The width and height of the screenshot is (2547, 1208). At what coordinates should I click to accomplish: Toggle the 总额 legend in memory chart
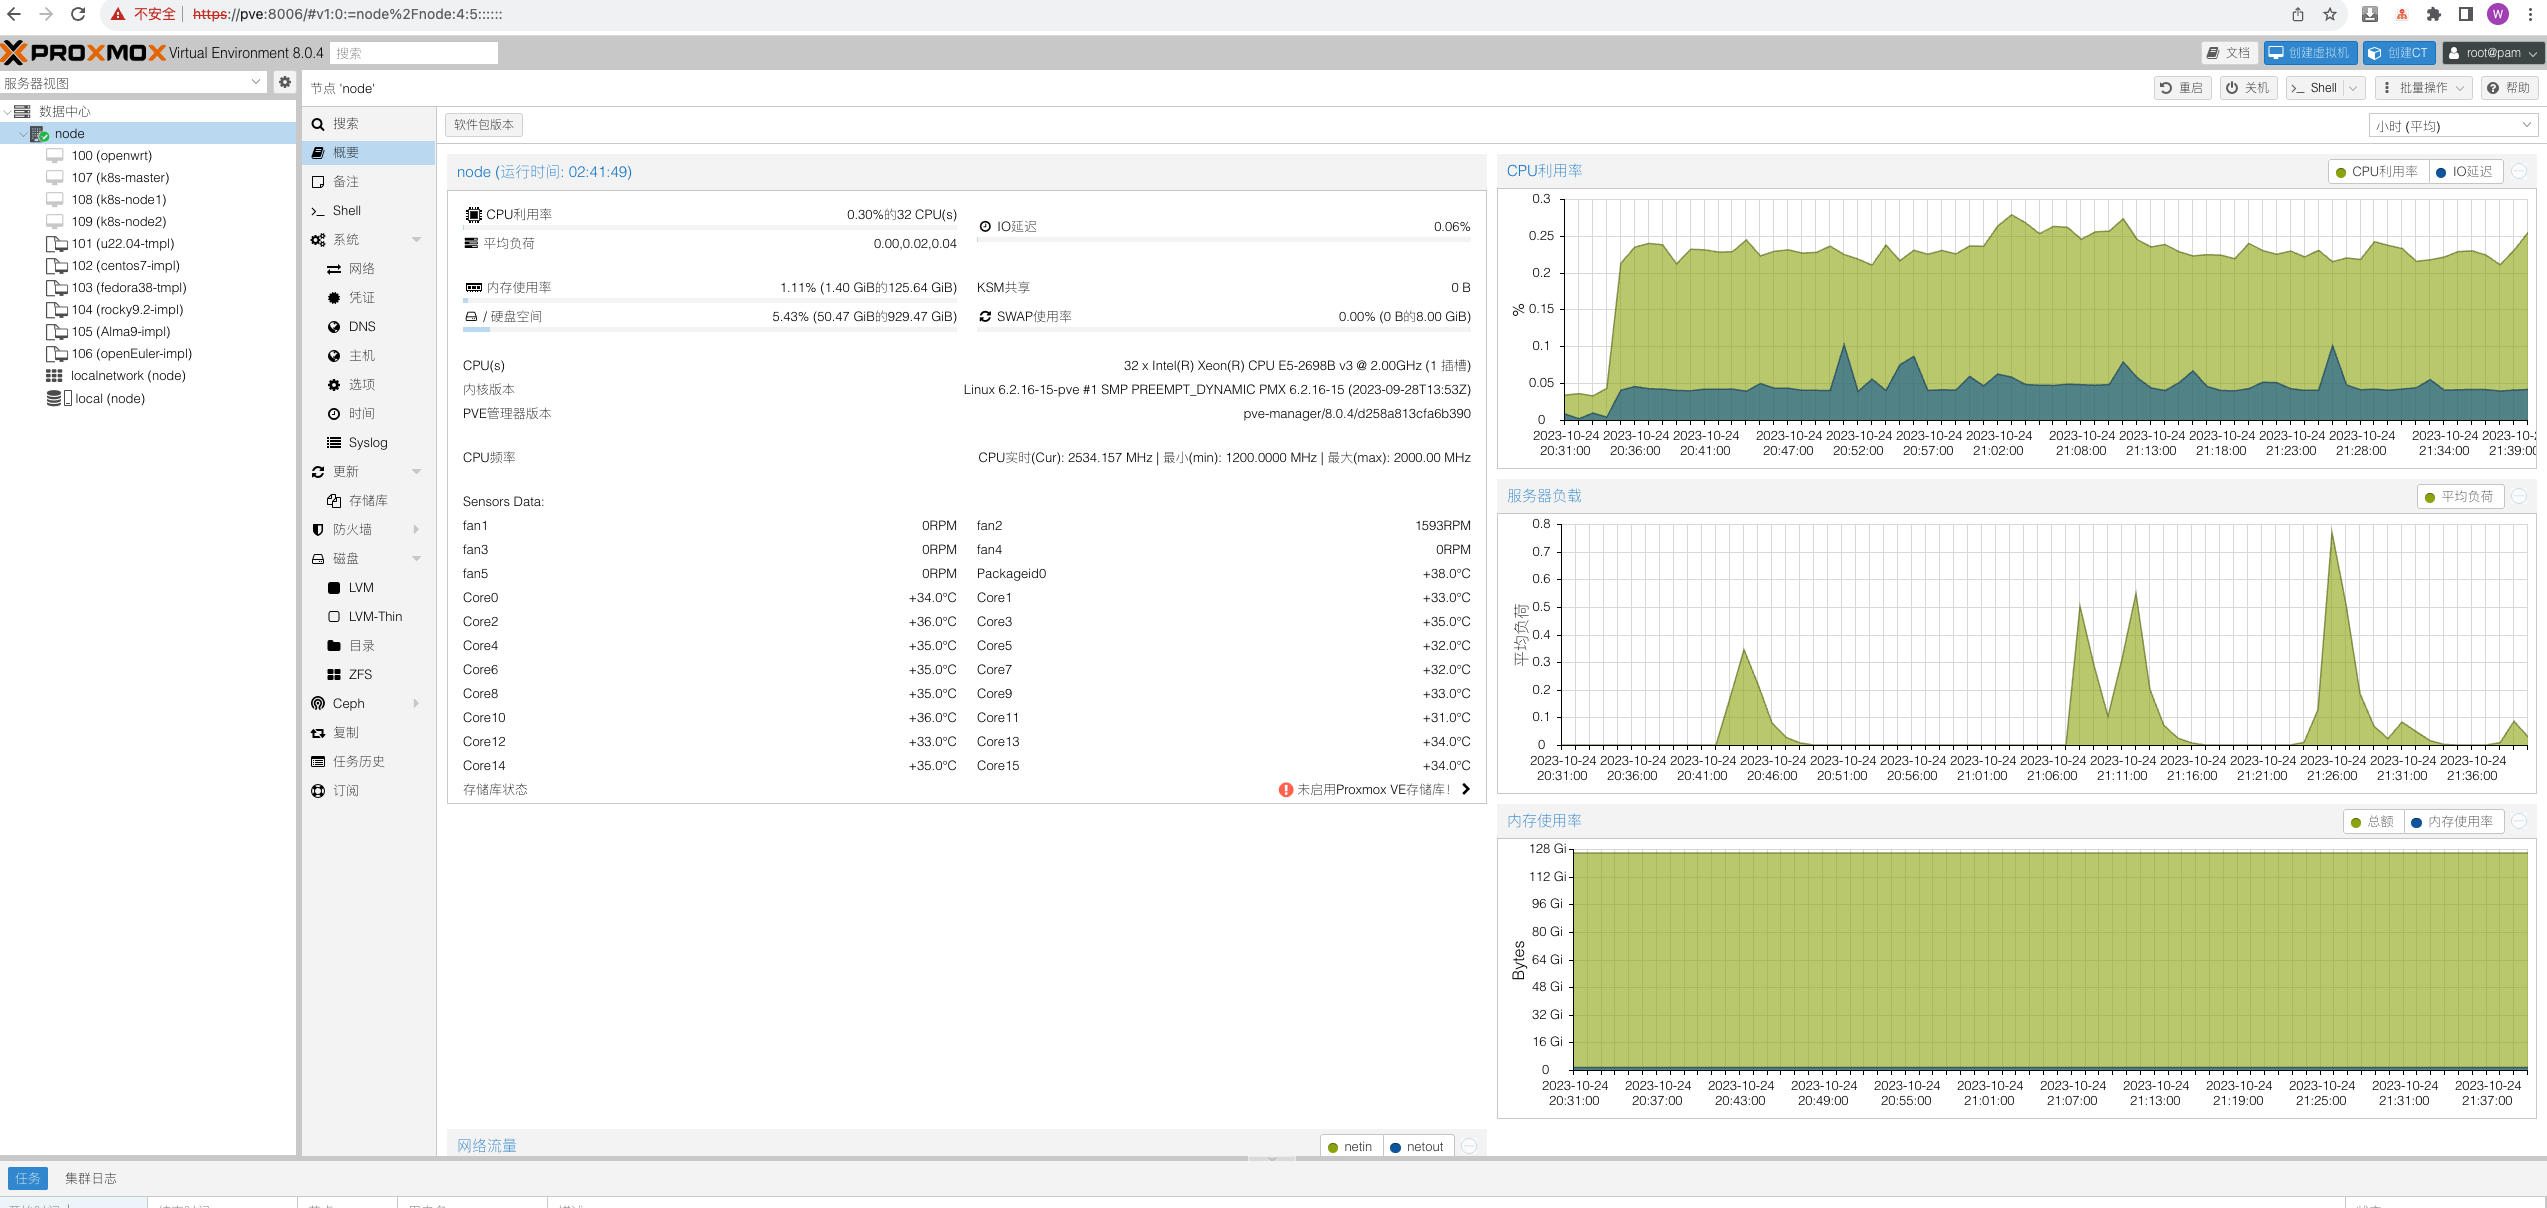(x=2373, y=822)
